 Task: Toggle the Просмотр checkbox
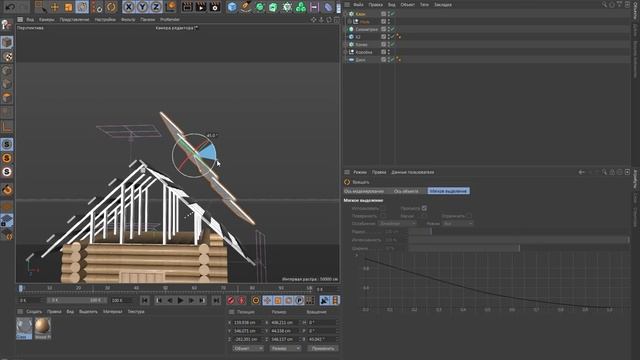tap(424, 208)
